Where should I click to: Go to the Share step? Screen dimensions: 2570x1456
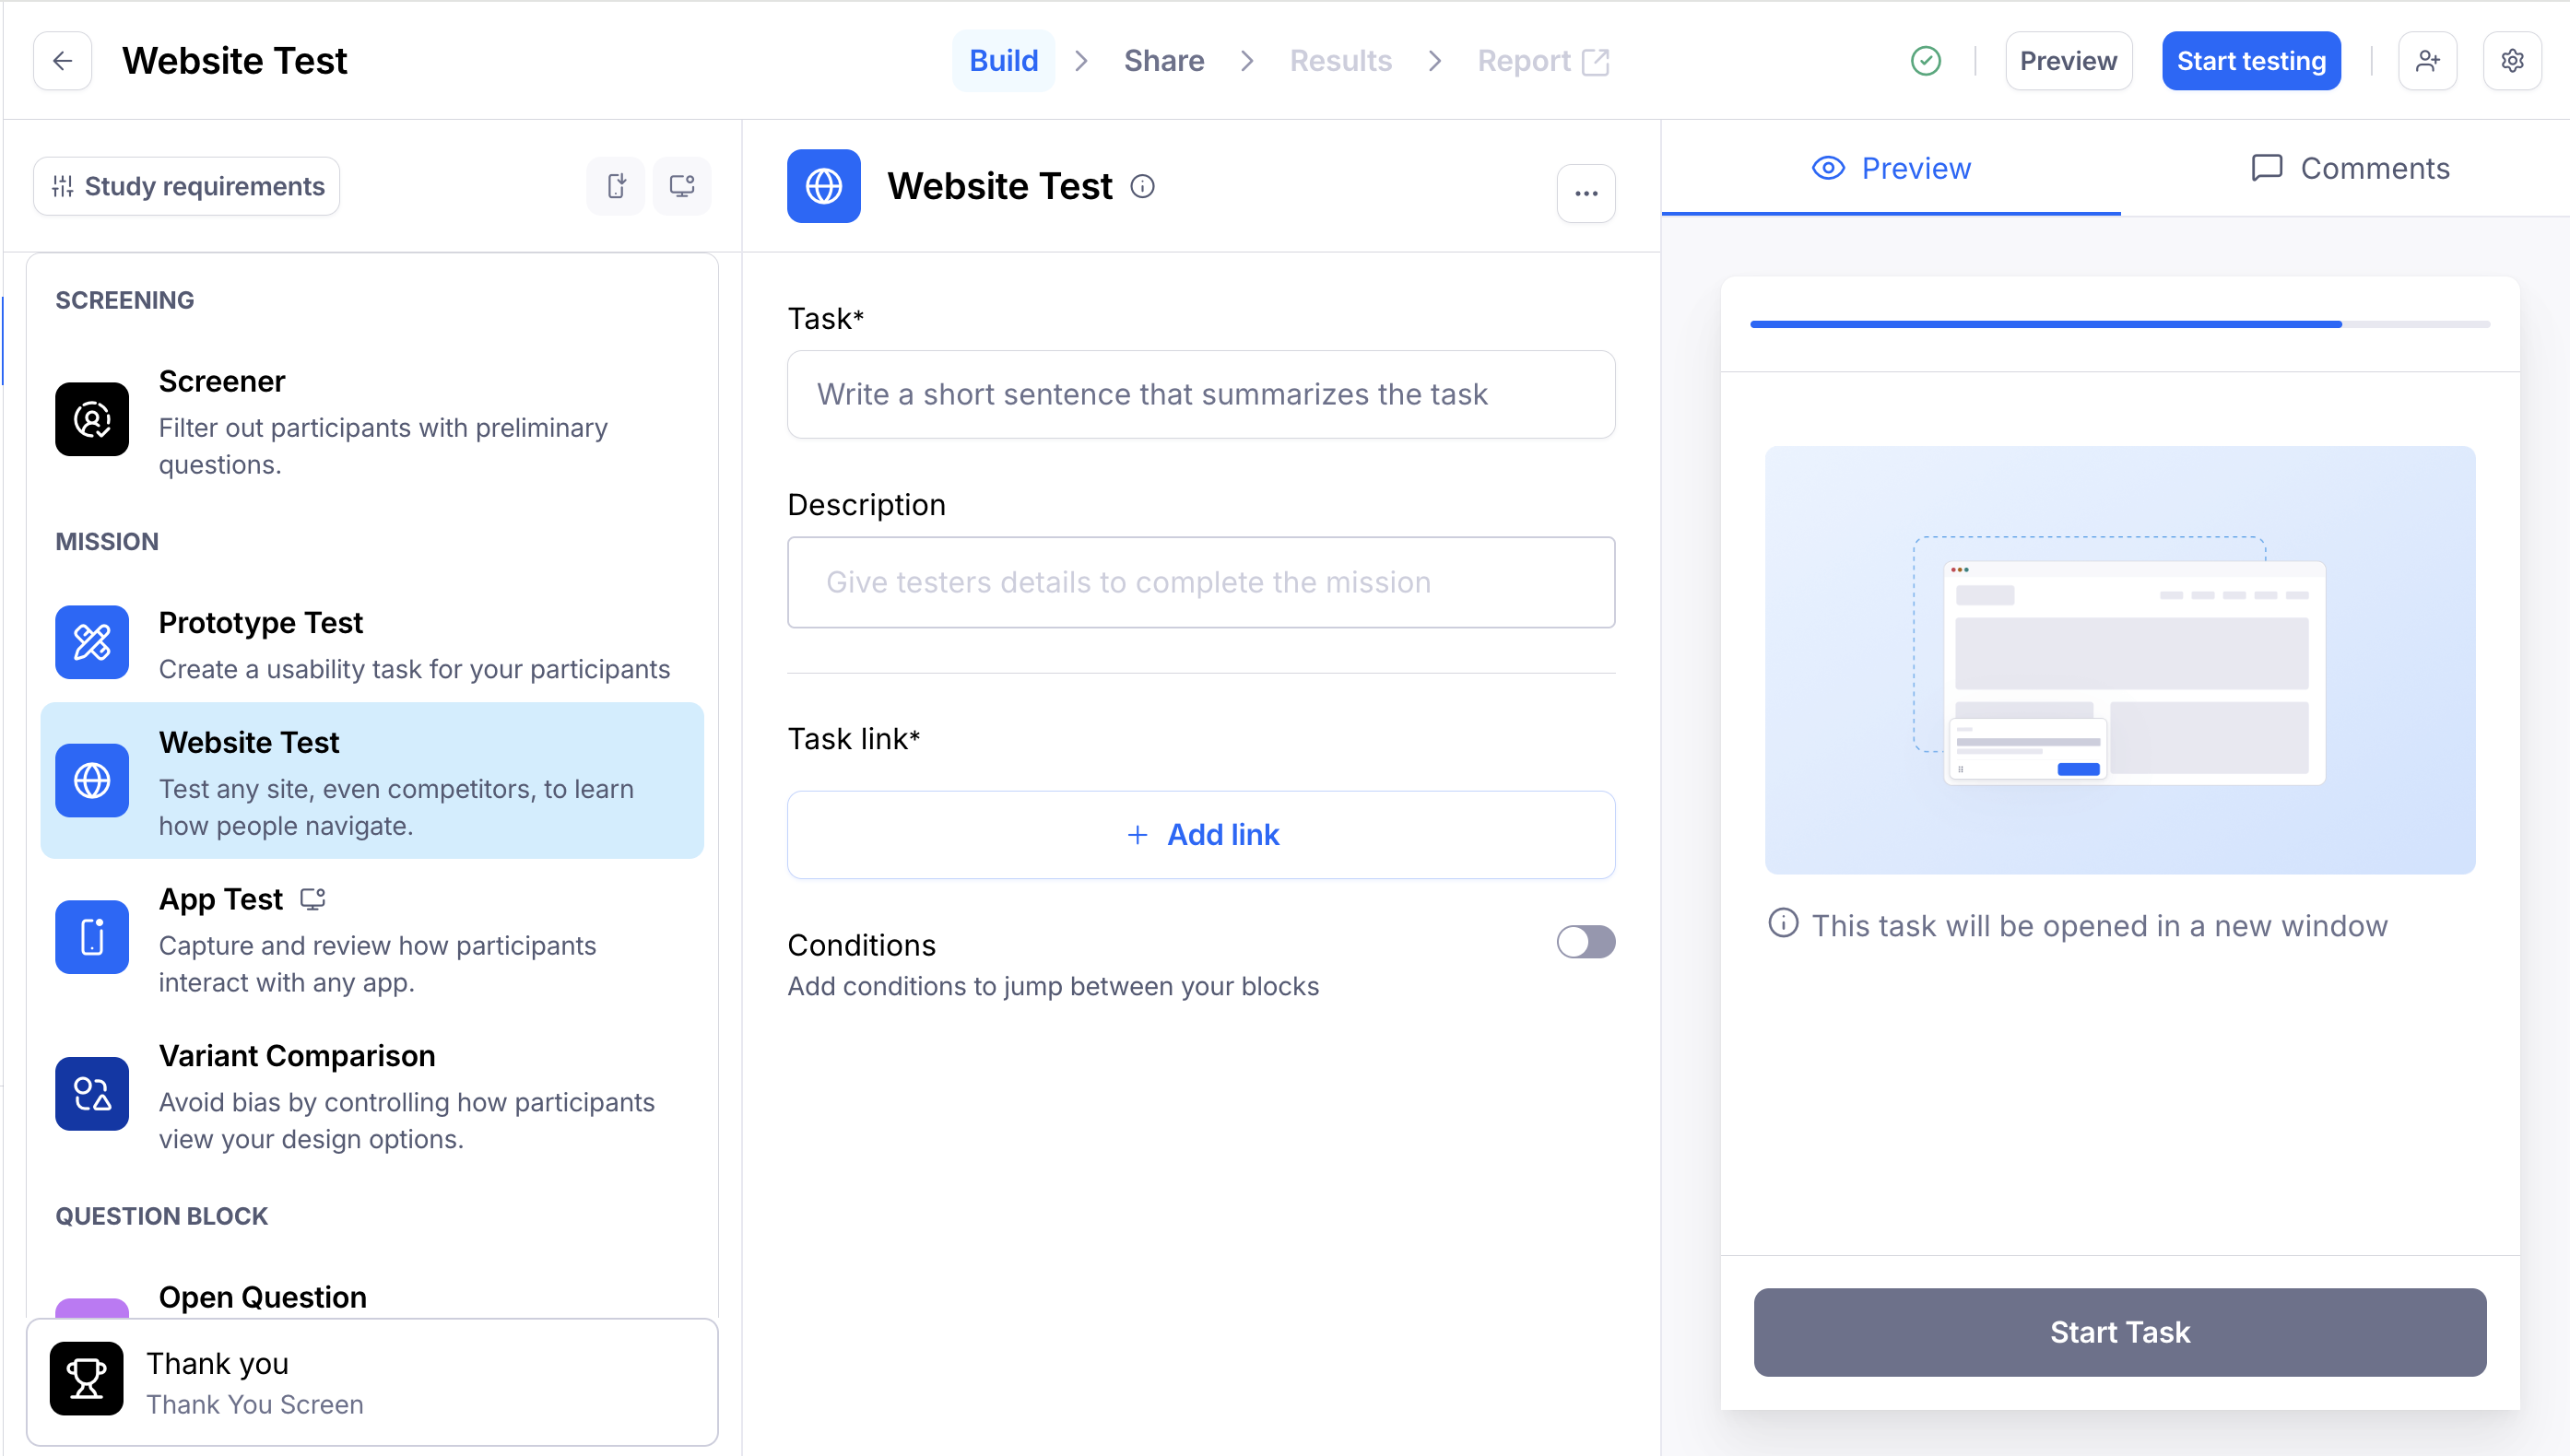(x=1163, y=61)
